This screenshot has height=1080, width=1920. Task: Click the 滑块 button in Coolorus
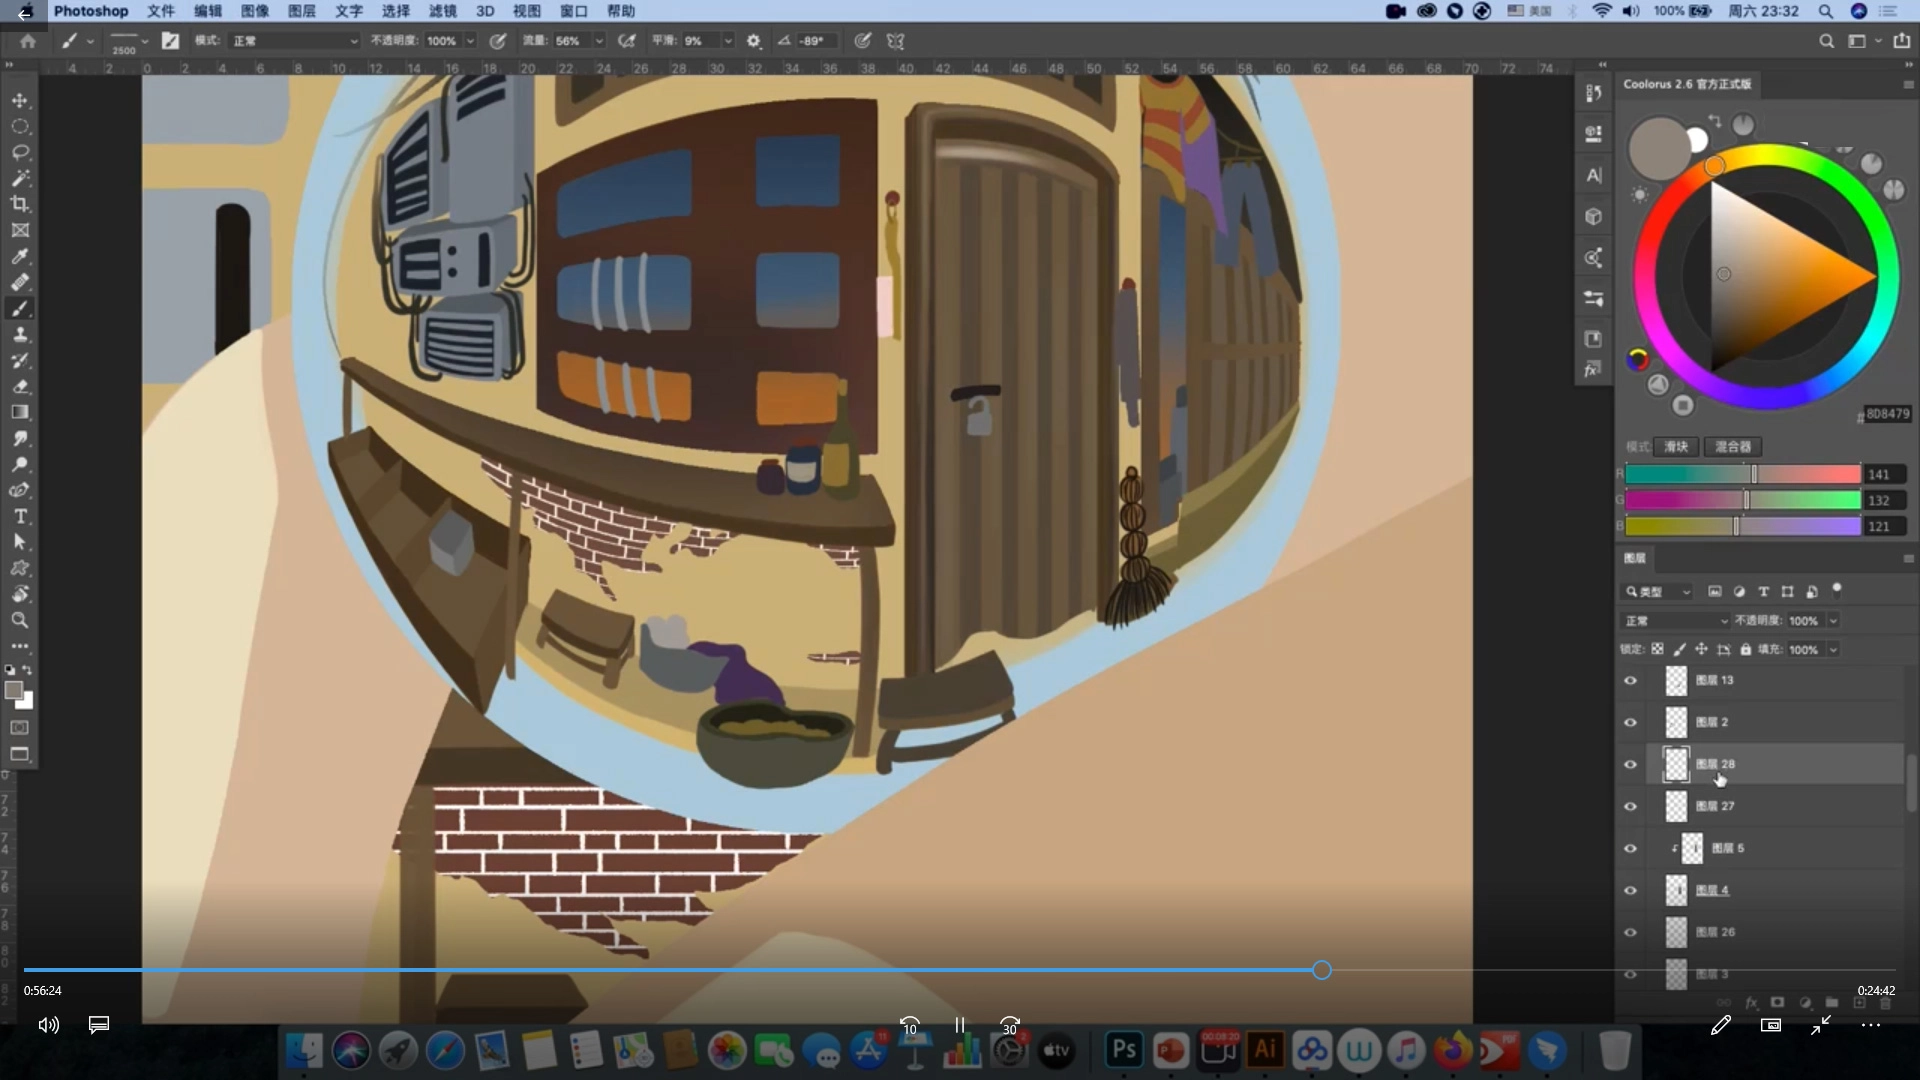click(x=1676, y=447)
